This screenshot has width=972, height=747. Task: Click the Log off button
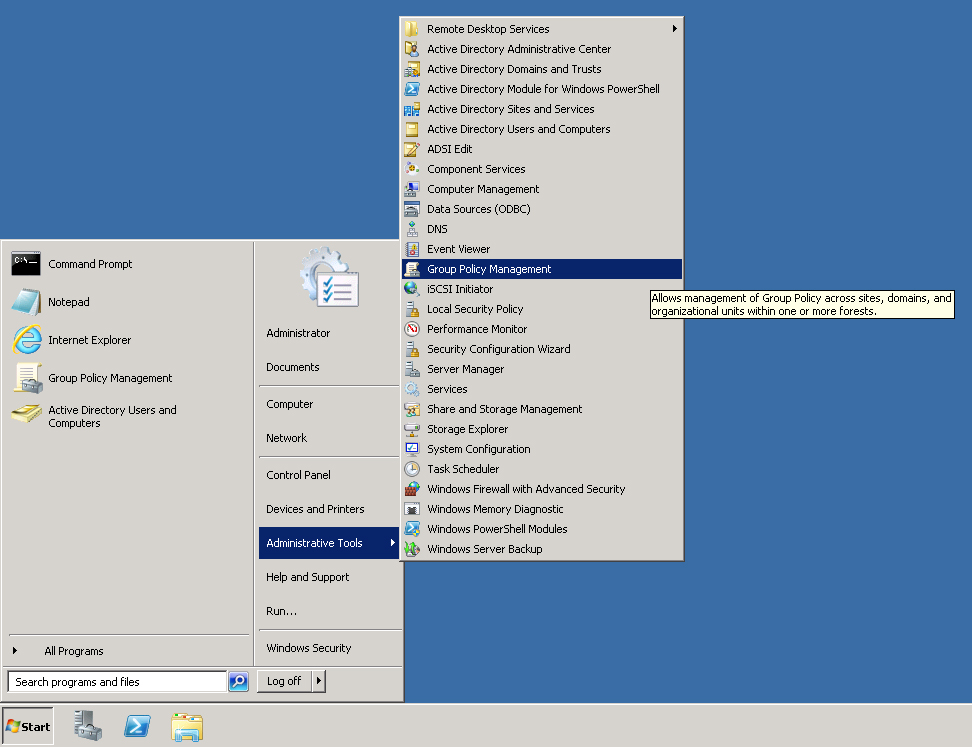coord(284,681)
